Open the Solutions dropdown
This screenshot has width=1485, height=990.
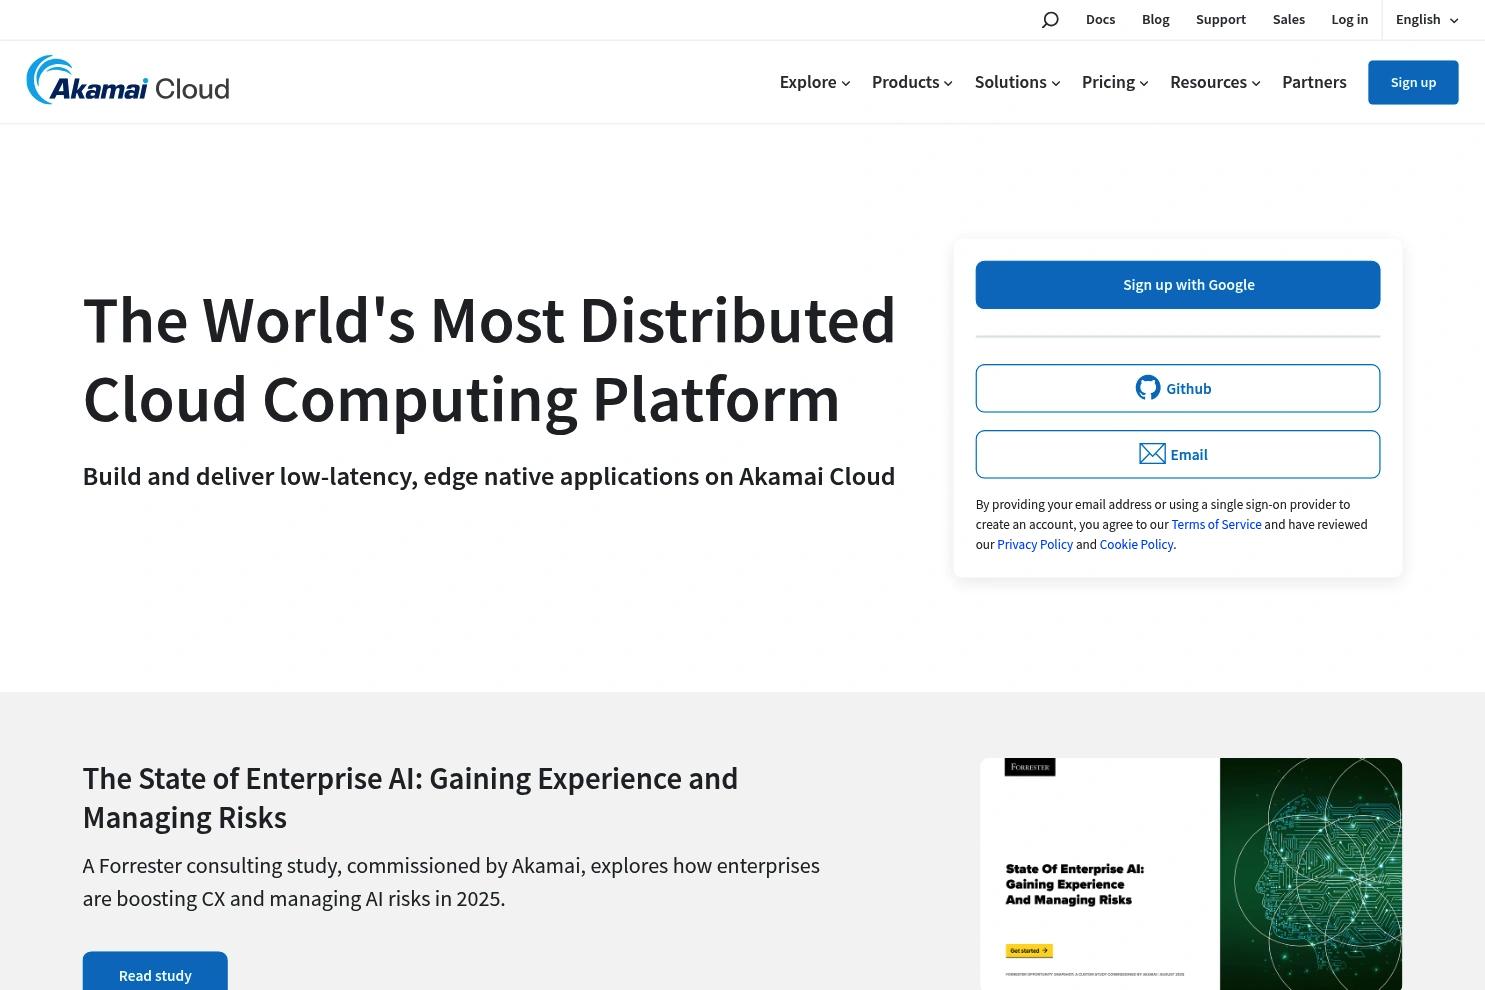1017,82
